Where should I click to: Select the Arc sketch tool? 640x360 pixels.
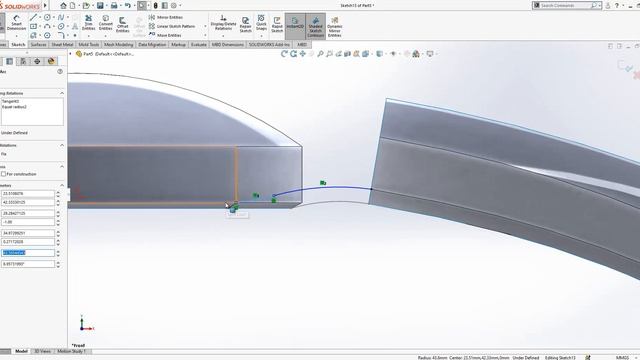(x=47, y=26)
